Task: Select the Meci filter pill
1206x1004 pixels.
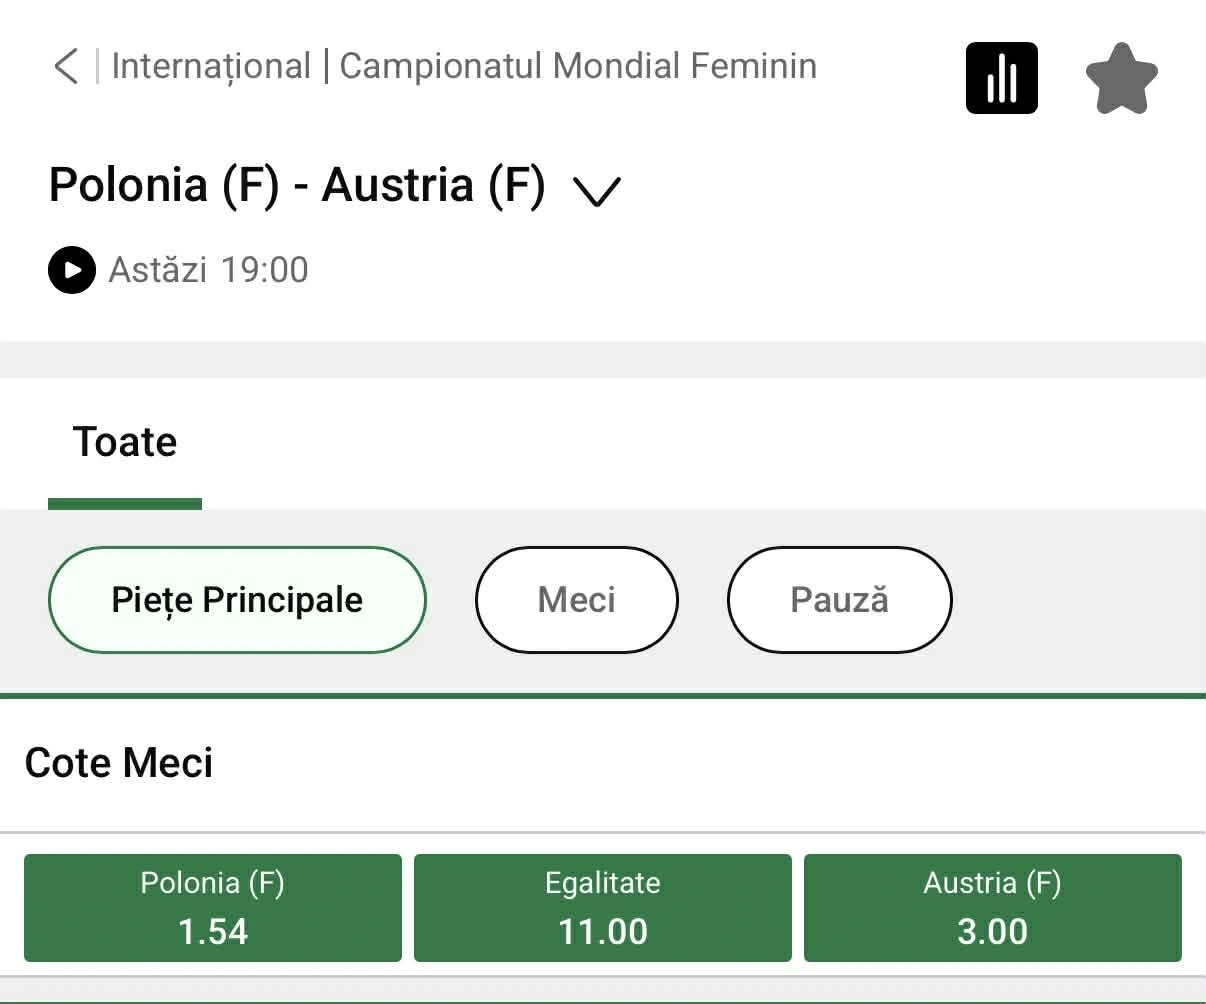Action: click(577, 600)
